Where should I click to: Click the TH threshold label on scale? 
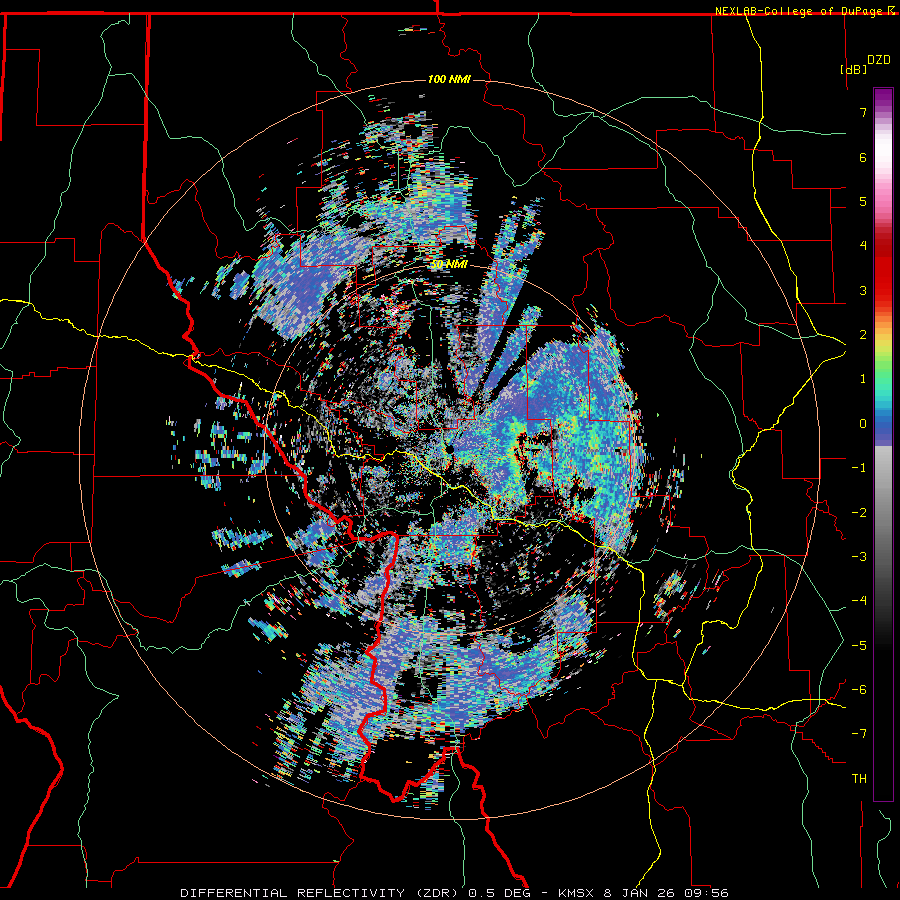859,779
